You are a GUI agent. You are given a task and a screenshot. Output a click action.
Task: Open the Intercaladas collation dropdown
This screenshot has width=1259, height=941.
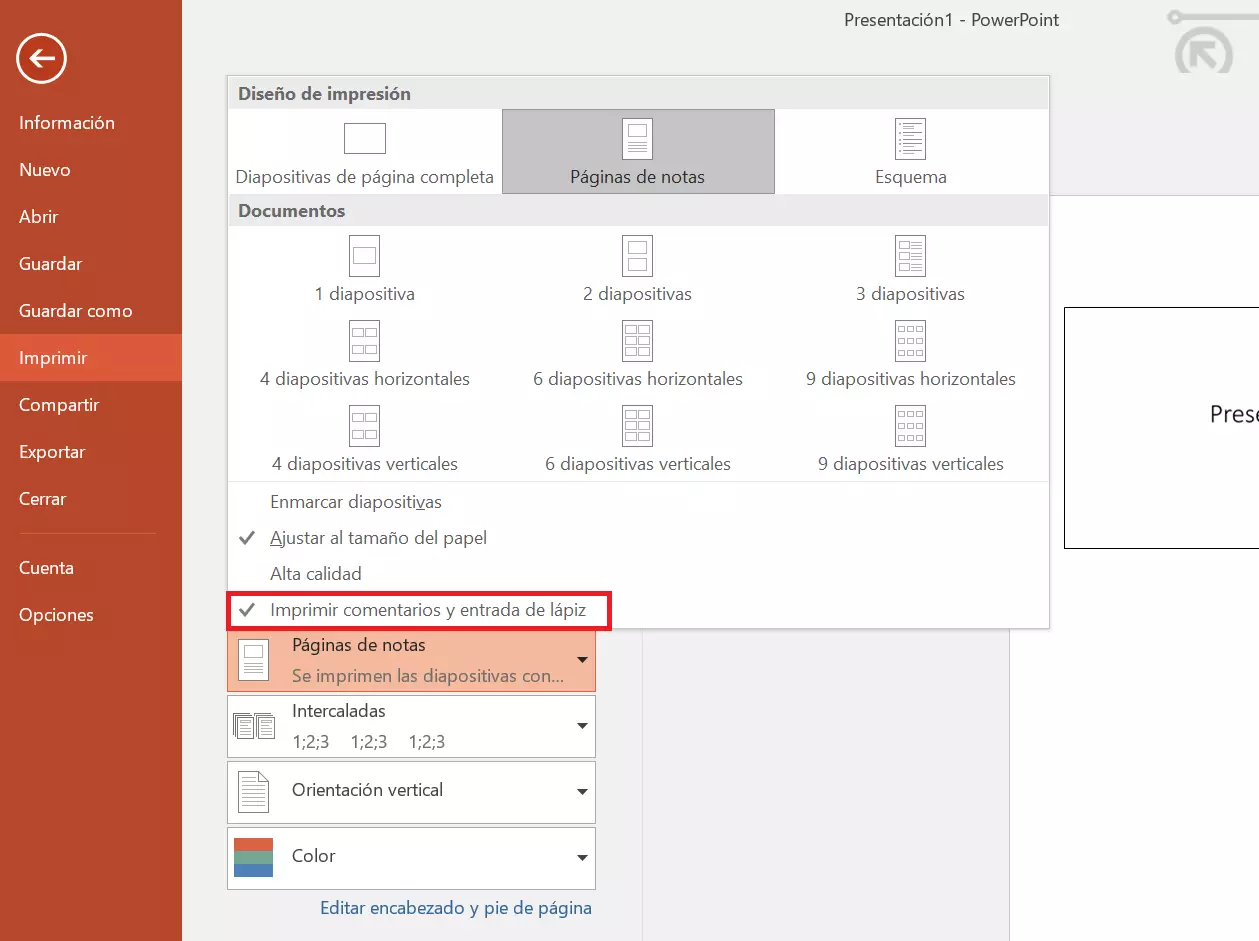tap(411, 726)
